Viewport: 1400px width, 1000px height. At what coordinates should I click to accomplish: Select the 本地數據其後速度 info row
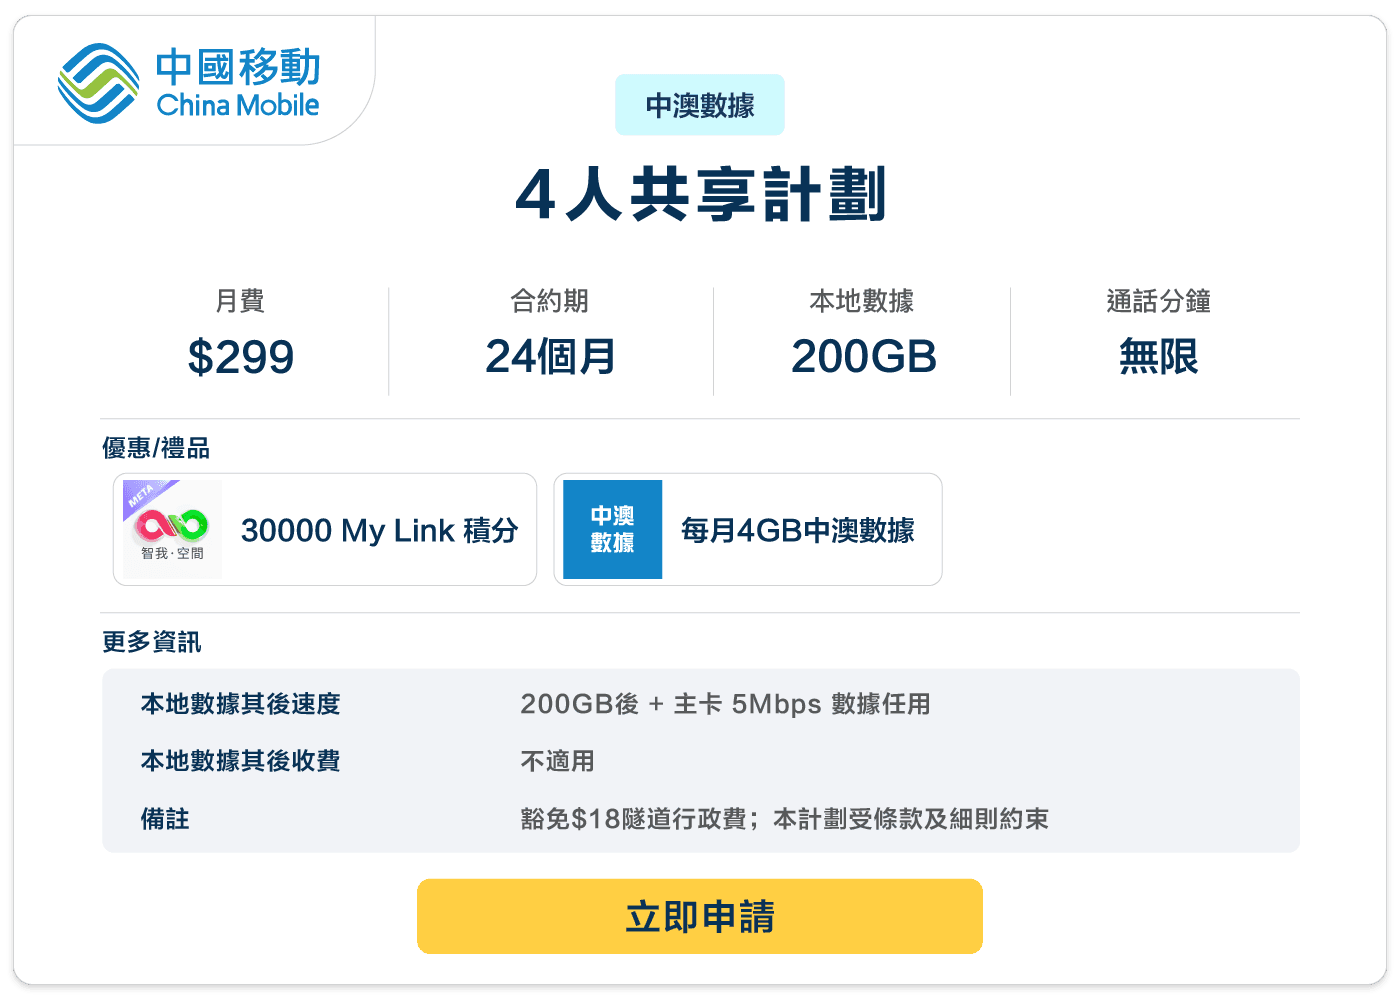240,704
